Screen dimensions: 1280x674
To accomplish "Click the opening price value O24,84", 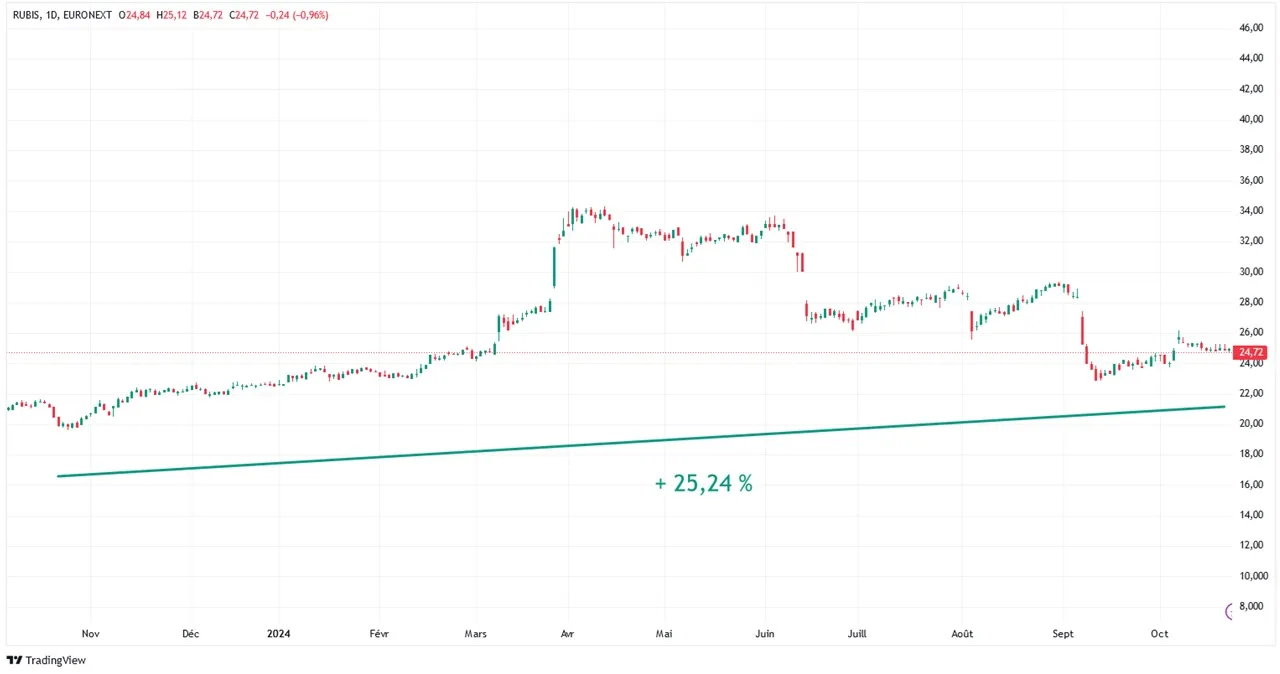I will [x=134, y=15].
